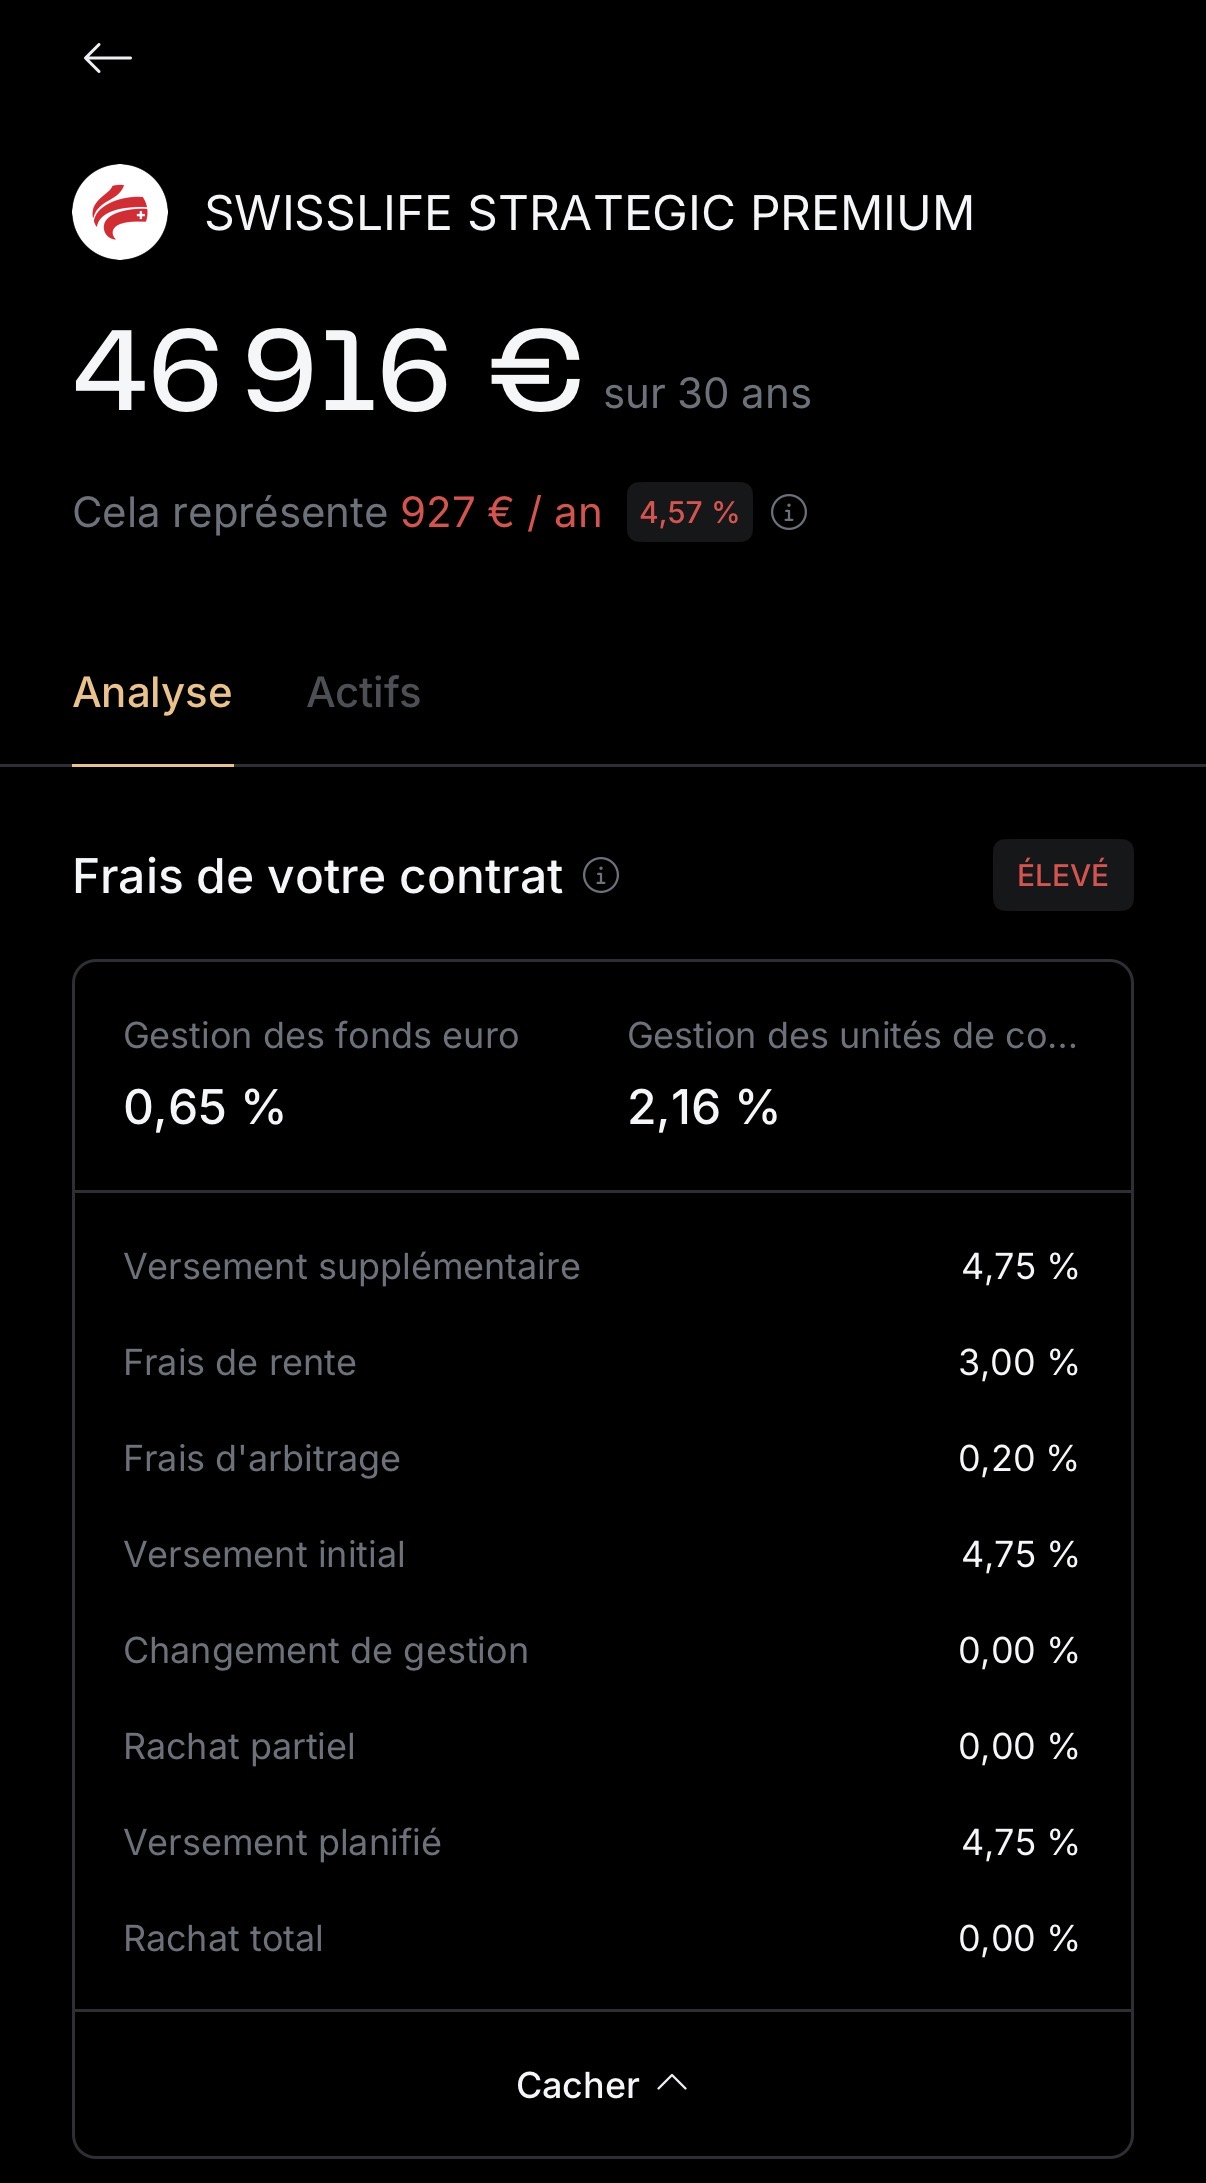The image size is (1206, 2183).
Task: Select the Changement de gestion row
Action: coord(601,1651)
